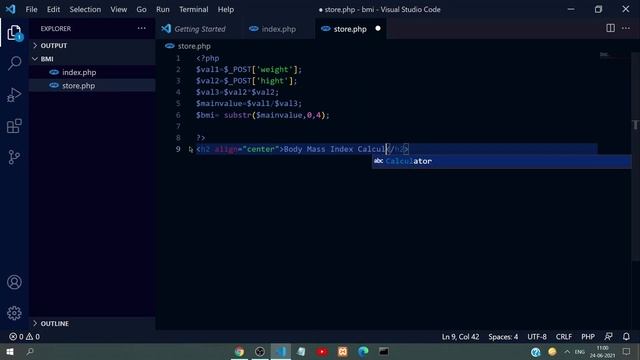Click the unsaved dot on store.php tab
Image resolution: width=640 pixels, height=360 pixels.
378,29
